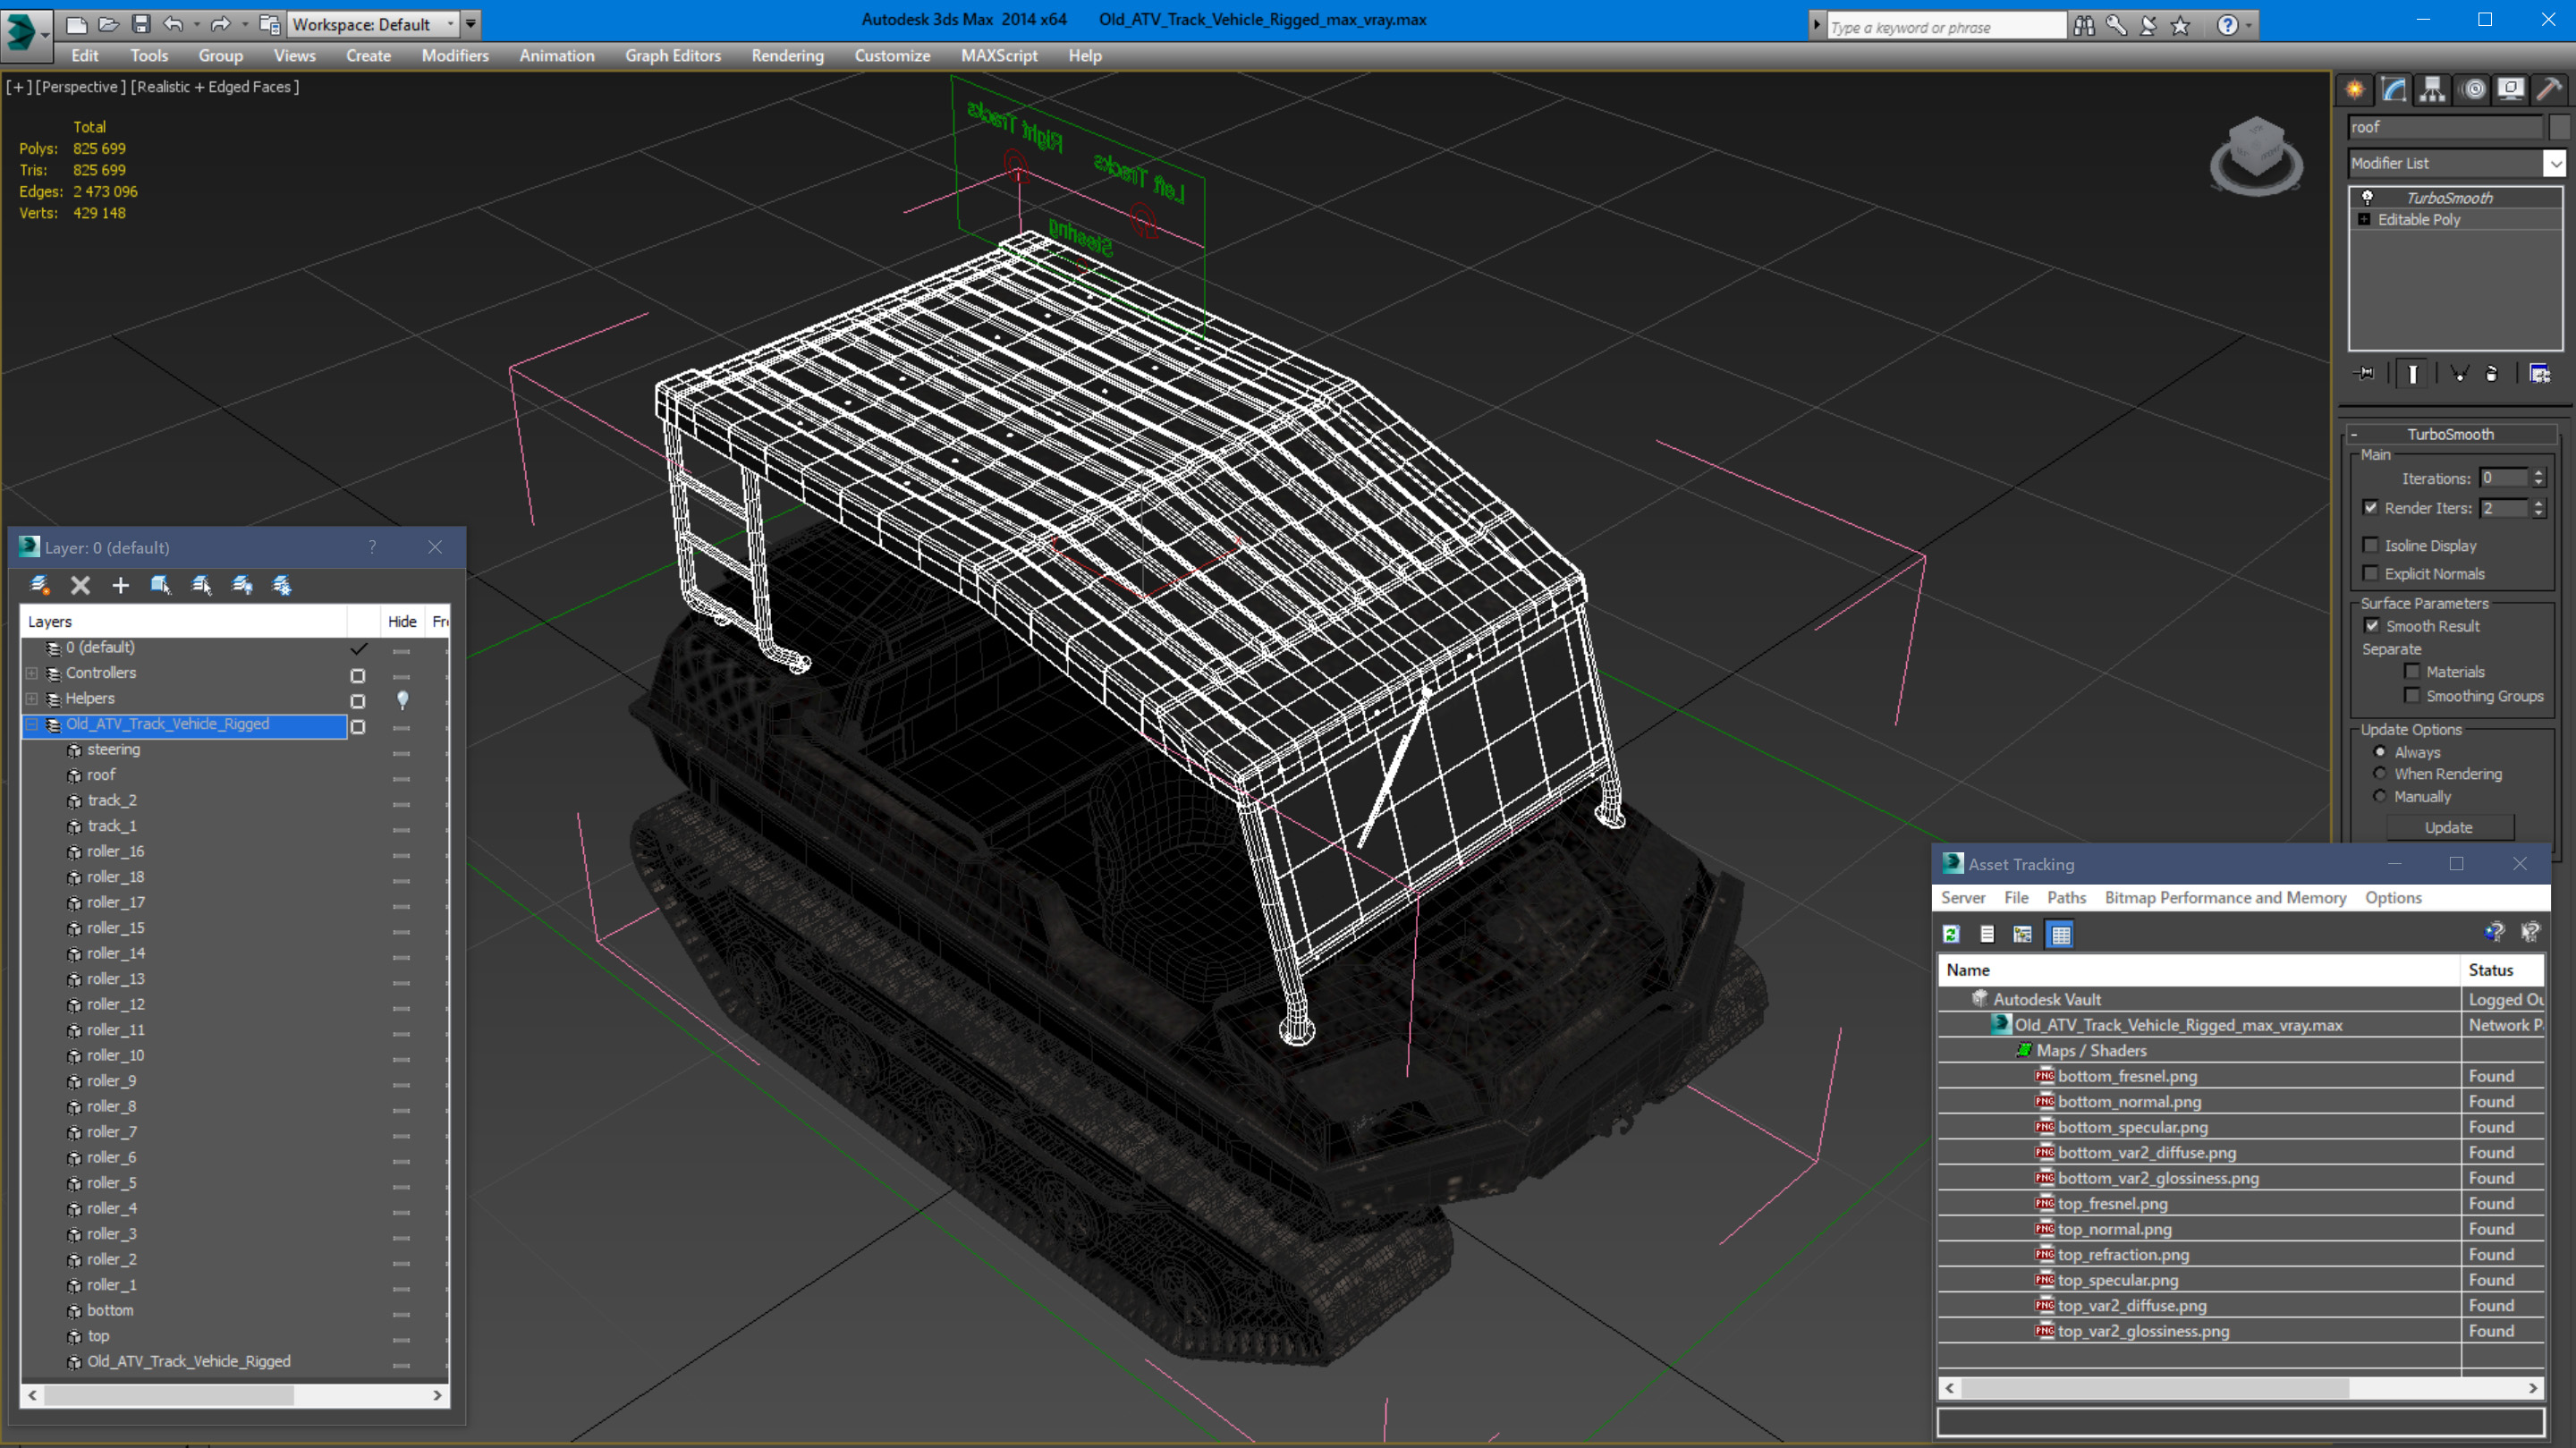Click Create New Layer plus icon

click(120, 585)
